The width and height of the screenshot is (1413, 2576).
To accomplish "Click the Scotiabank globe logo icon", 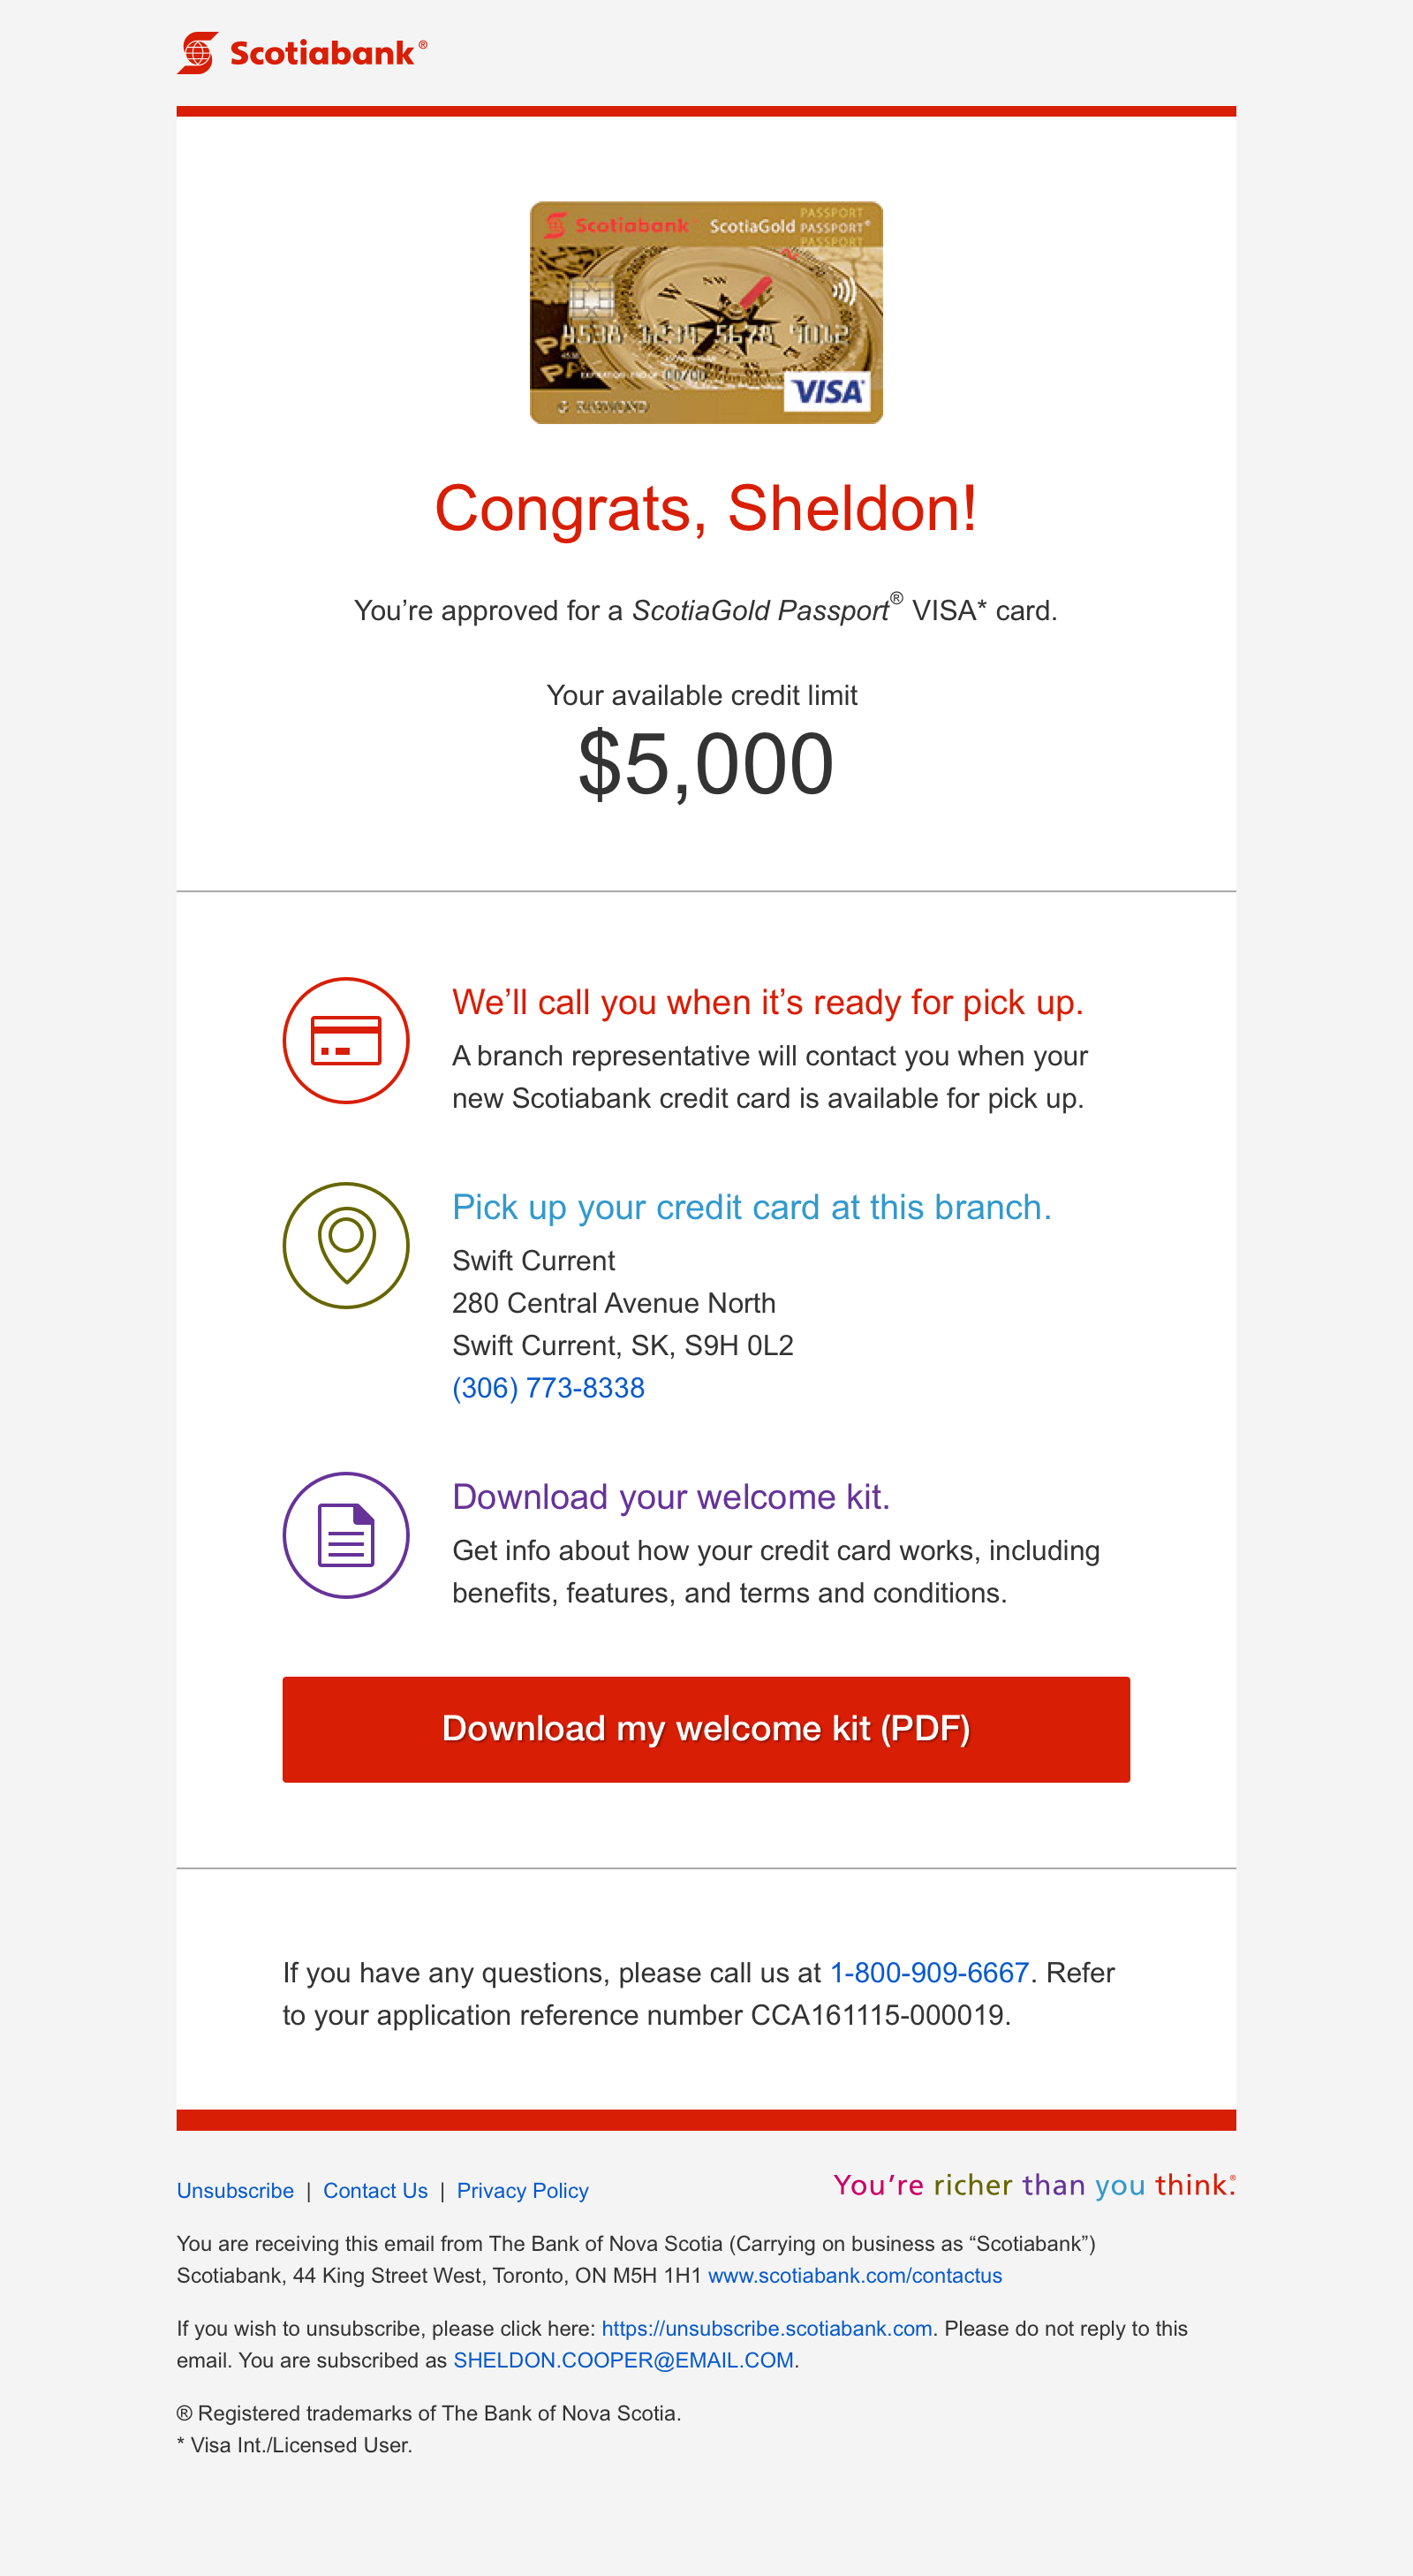I will click(198, 52).
